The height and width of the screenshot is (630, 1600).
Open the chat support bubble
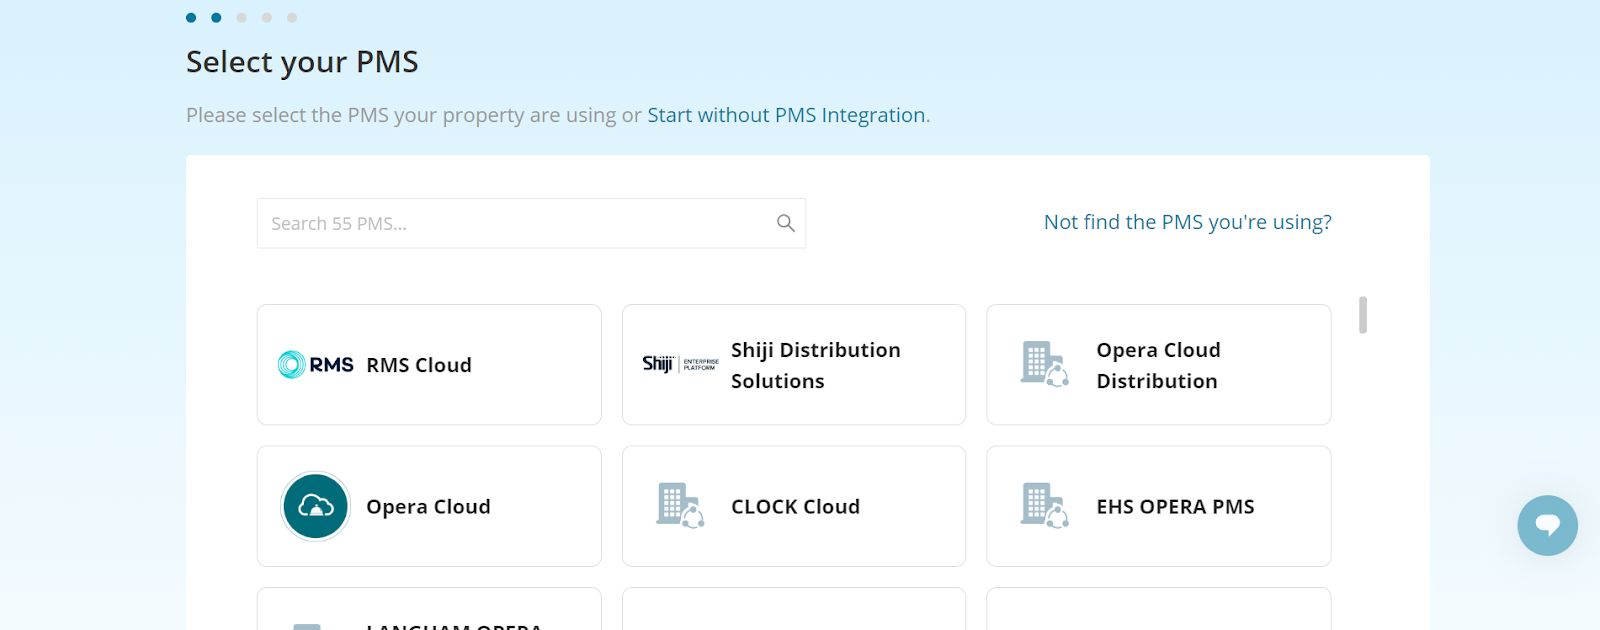coord(1547,525)
